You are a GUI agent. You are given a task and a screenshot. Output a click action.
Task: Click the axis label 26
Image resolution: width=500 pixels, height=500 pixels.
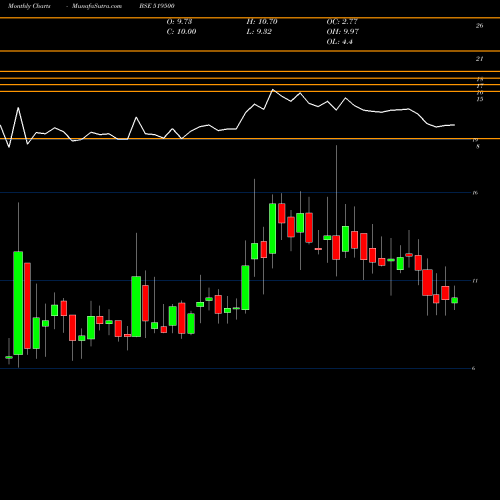tap(479, 26)
